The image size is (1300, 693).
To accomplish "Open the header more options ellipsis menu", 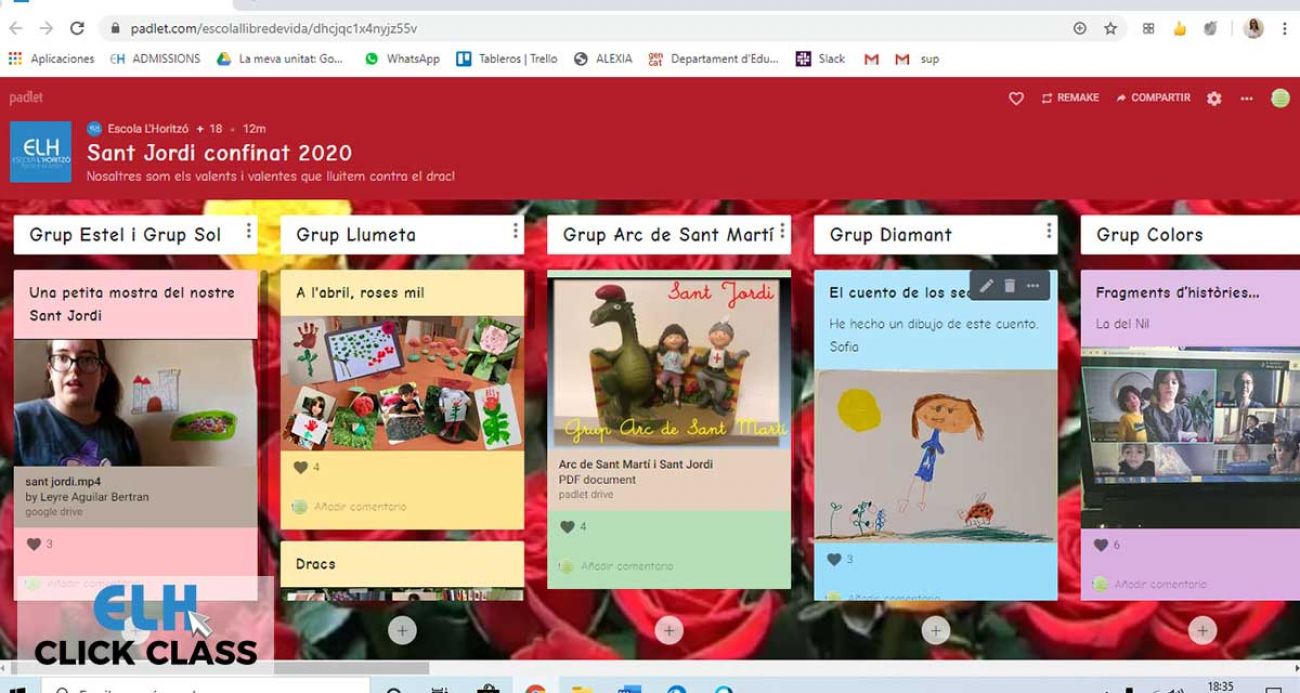I will point(1246,98).
